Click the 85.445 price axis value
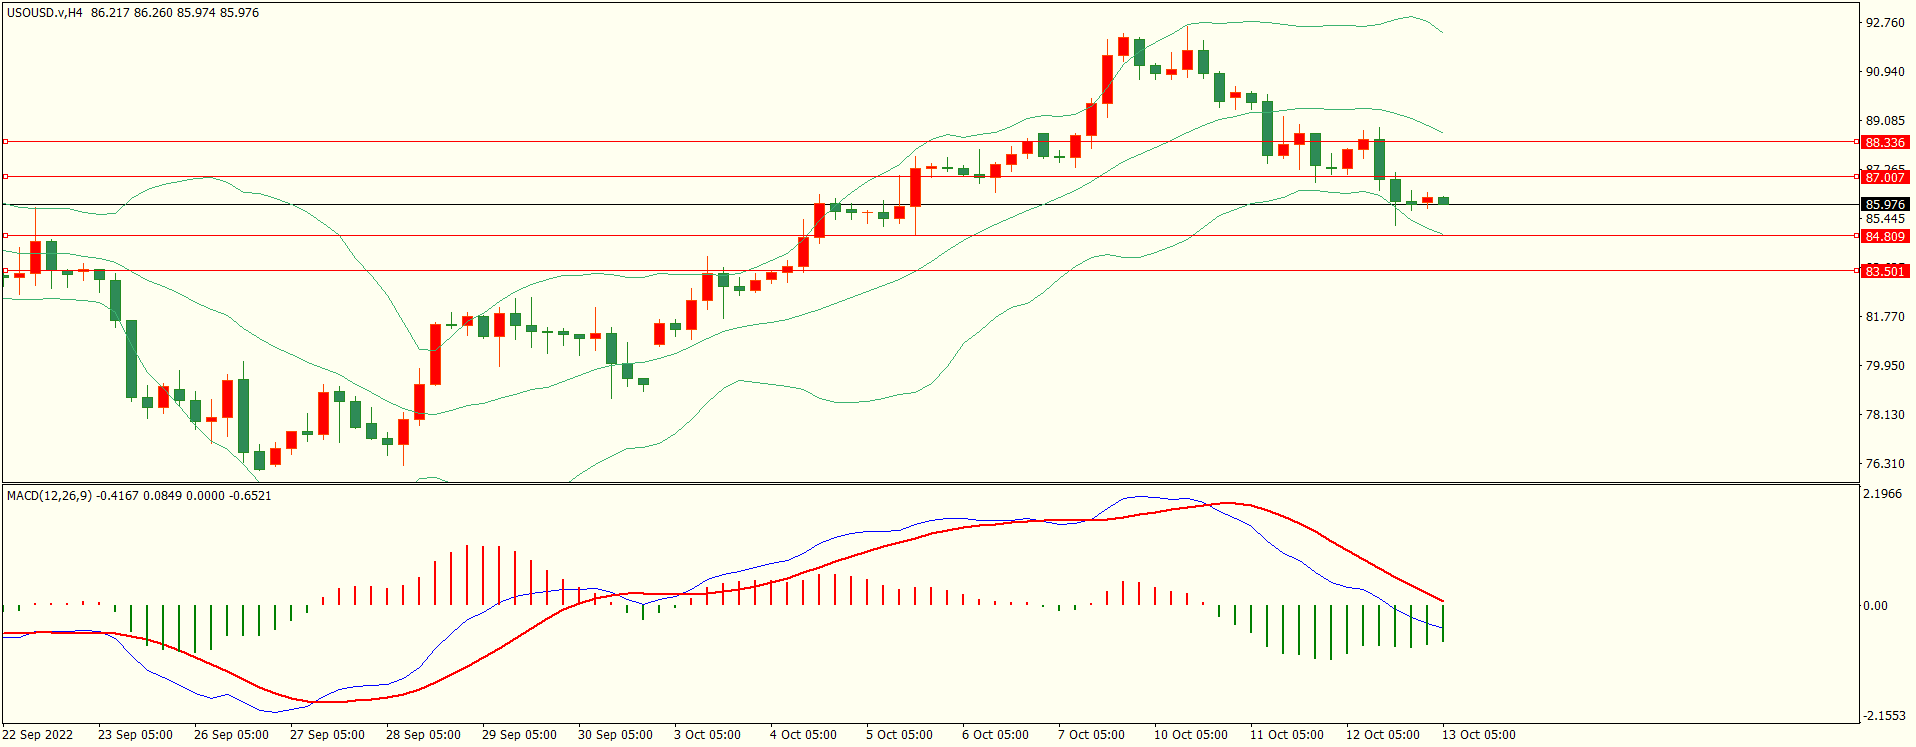This screenshot has width=1916, height=747. (x=1885, y=218)
